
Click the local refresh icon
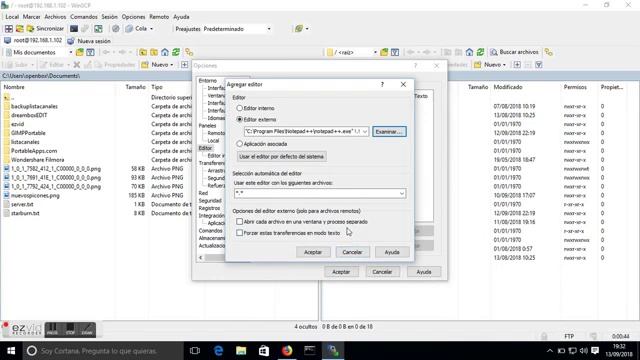(176, 52)
